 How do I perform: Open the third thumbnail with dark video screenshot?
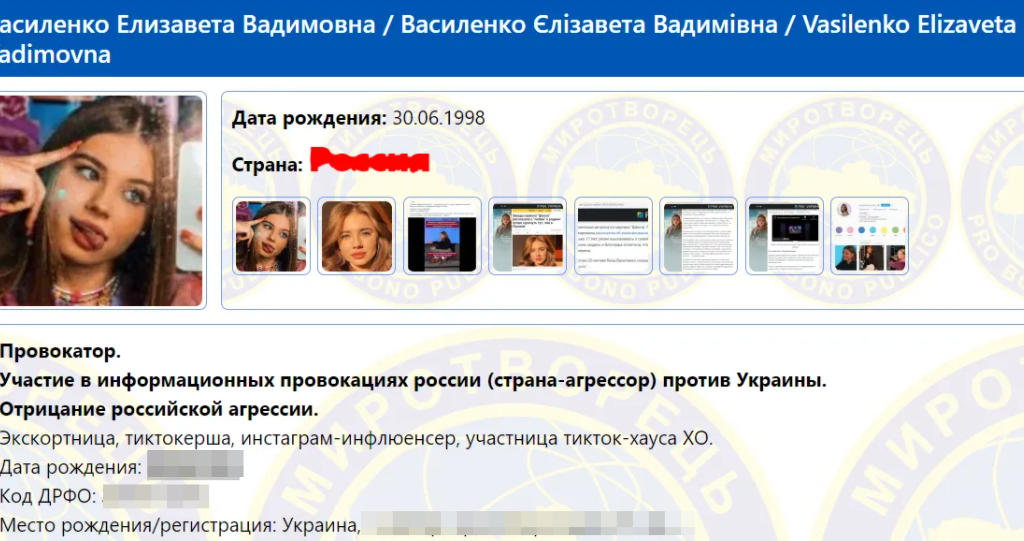441,236
